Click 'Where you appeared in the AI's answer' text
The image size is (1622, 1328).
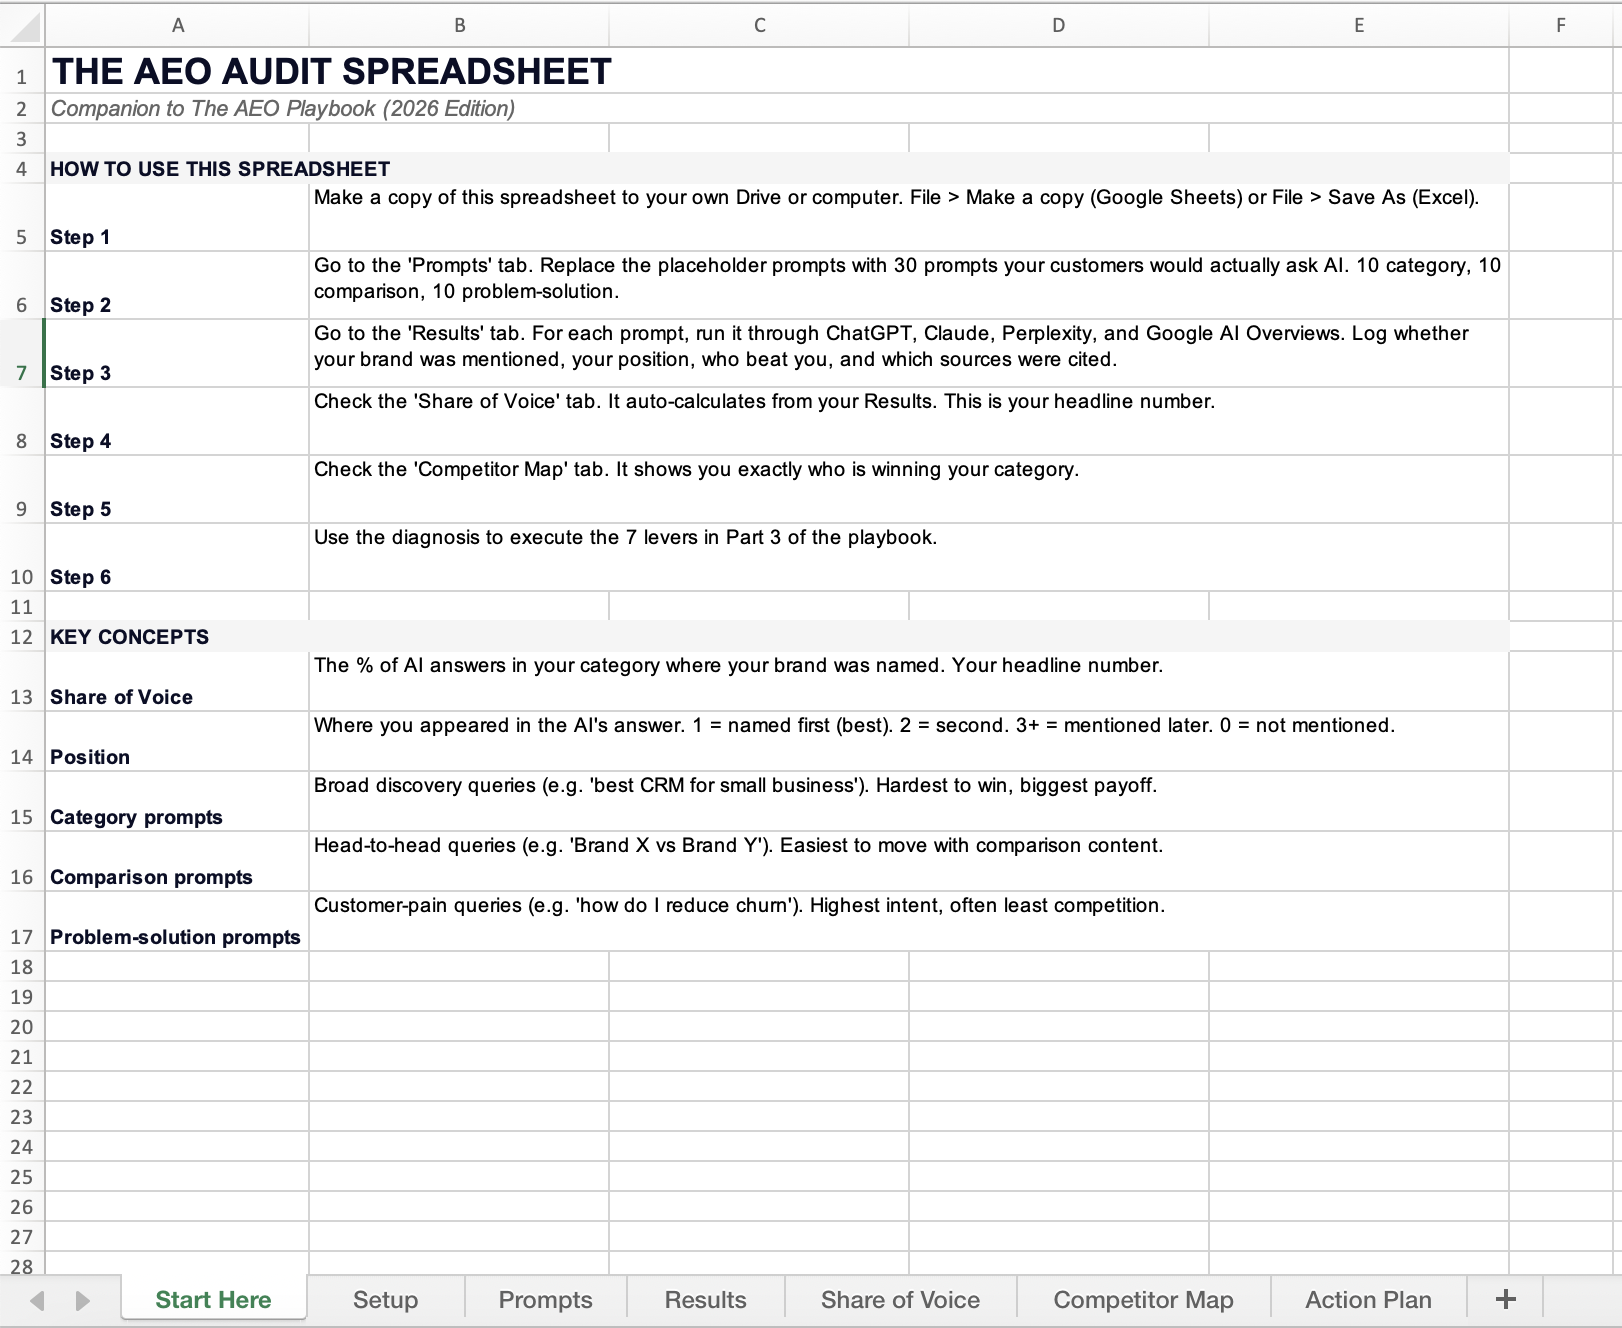(x=854, y=725)
